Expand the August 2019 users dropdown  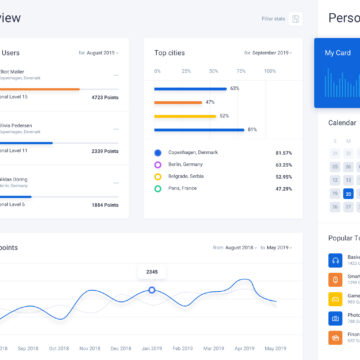point(102,53)
